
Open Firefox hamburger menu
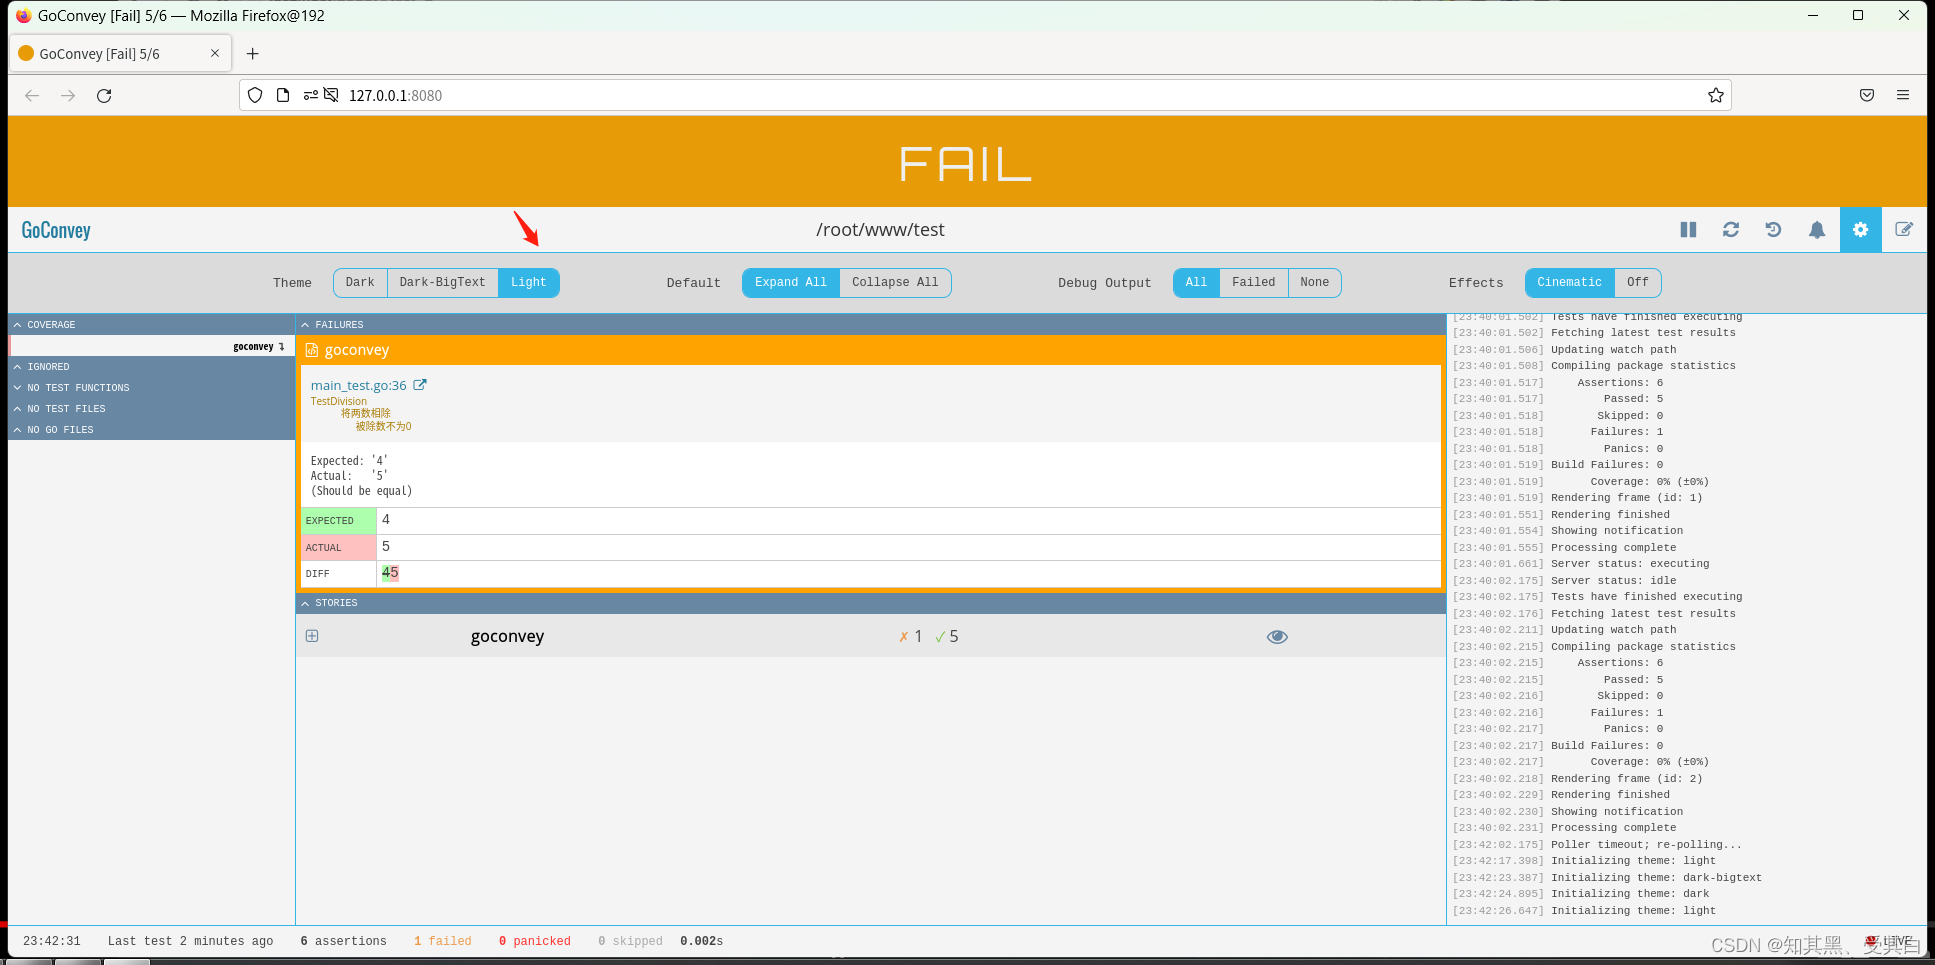point(1903,96)
